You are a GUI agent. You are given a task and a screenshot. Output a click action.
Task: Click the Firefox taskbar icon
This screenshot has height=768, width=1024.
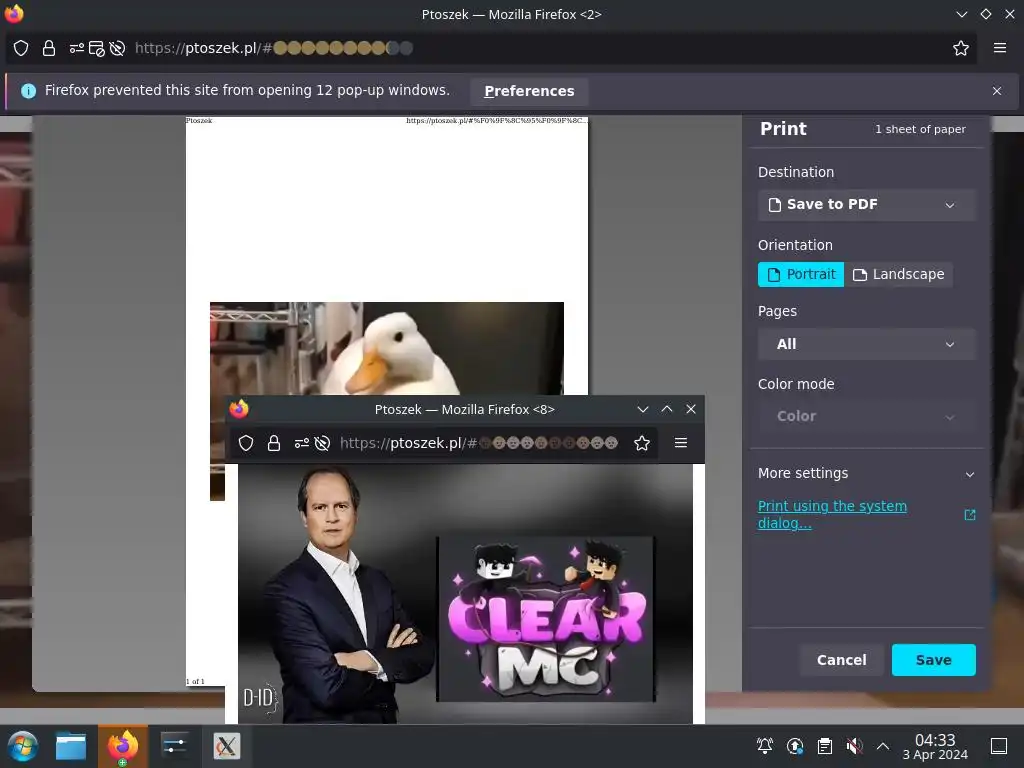pos(123,746)
